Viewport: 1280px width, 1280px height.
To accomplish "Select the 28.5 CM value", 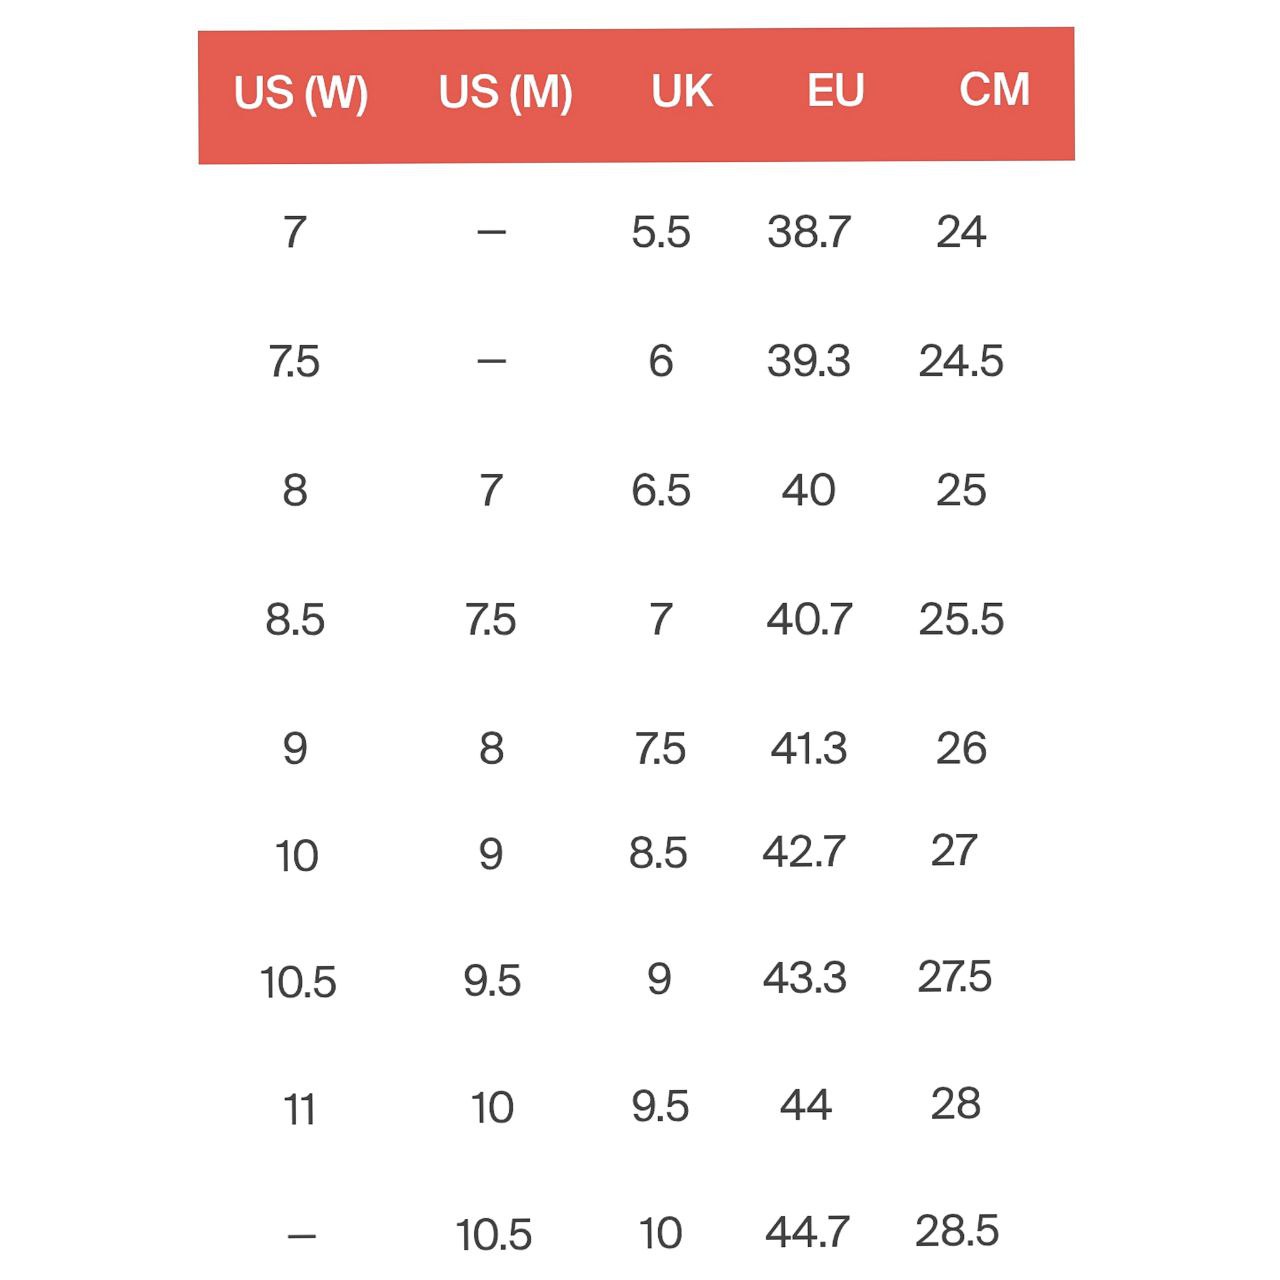I will [957, 1231].
